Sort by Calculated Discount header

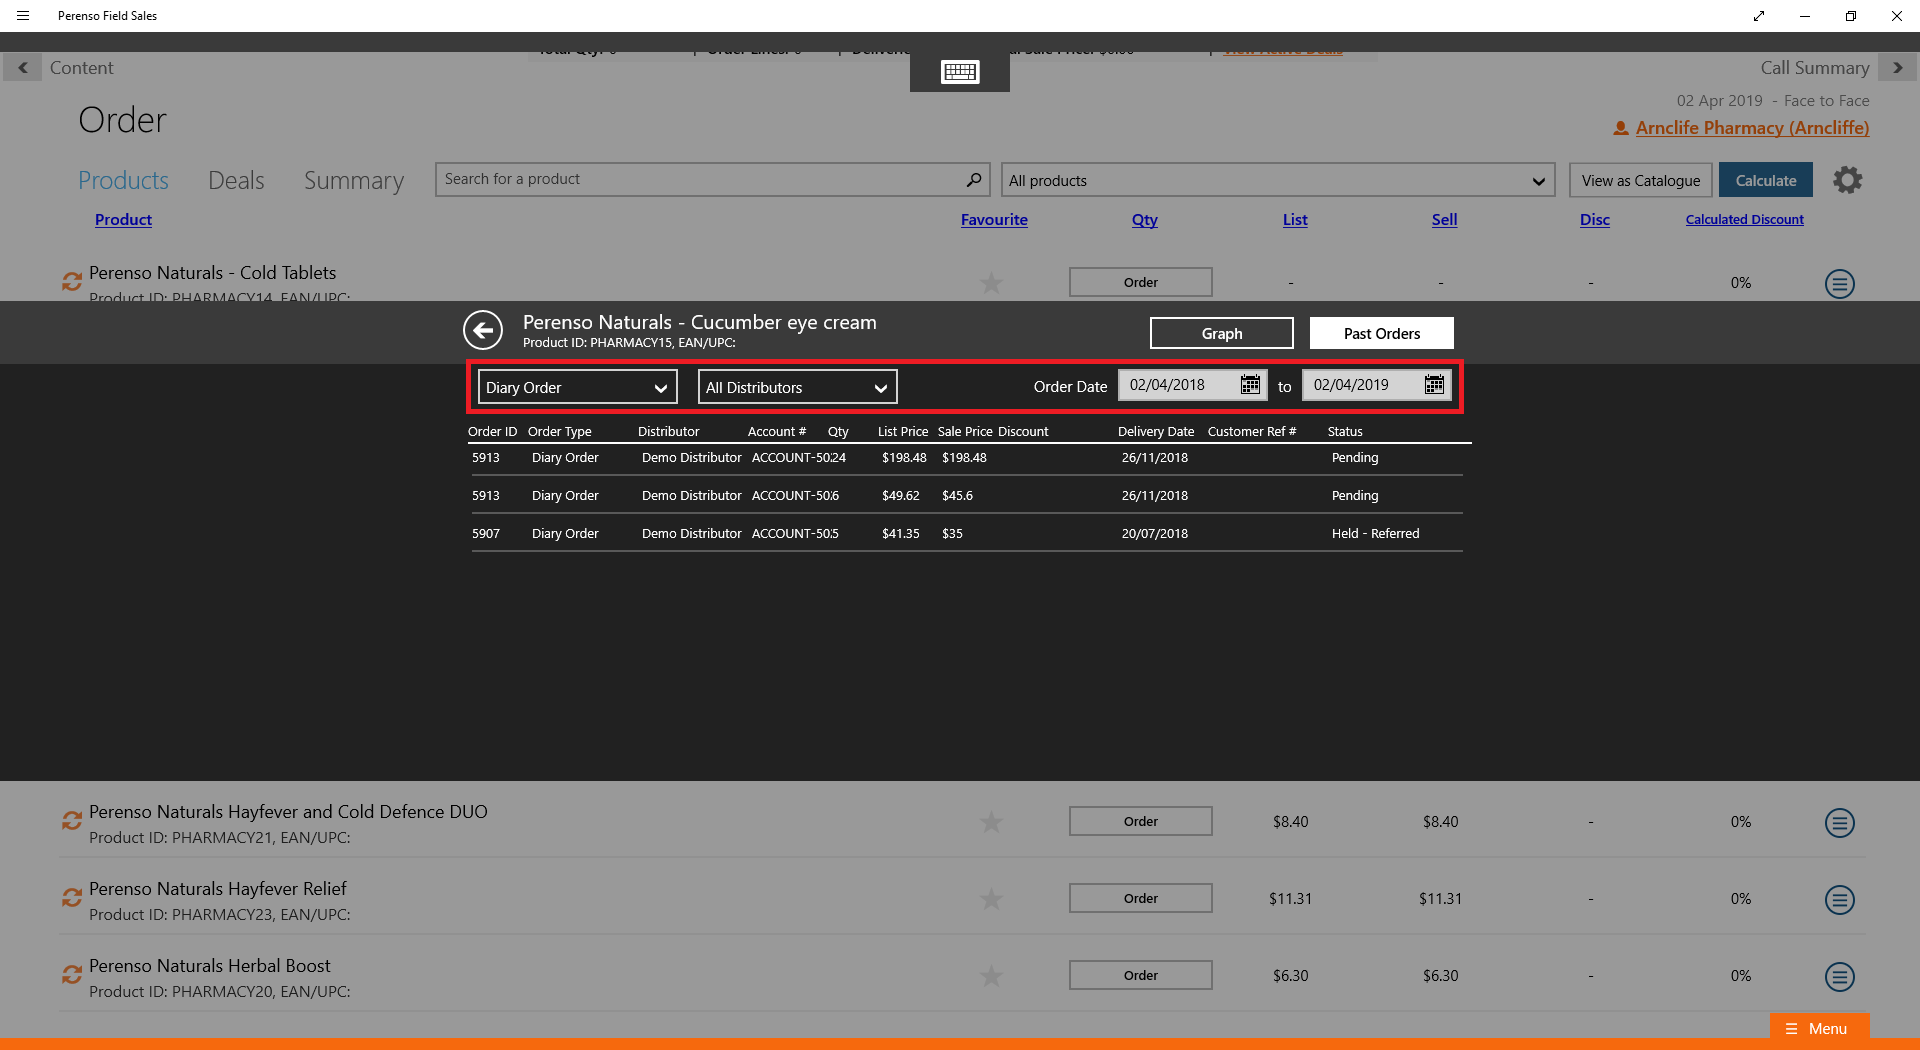coord(1744,219)
